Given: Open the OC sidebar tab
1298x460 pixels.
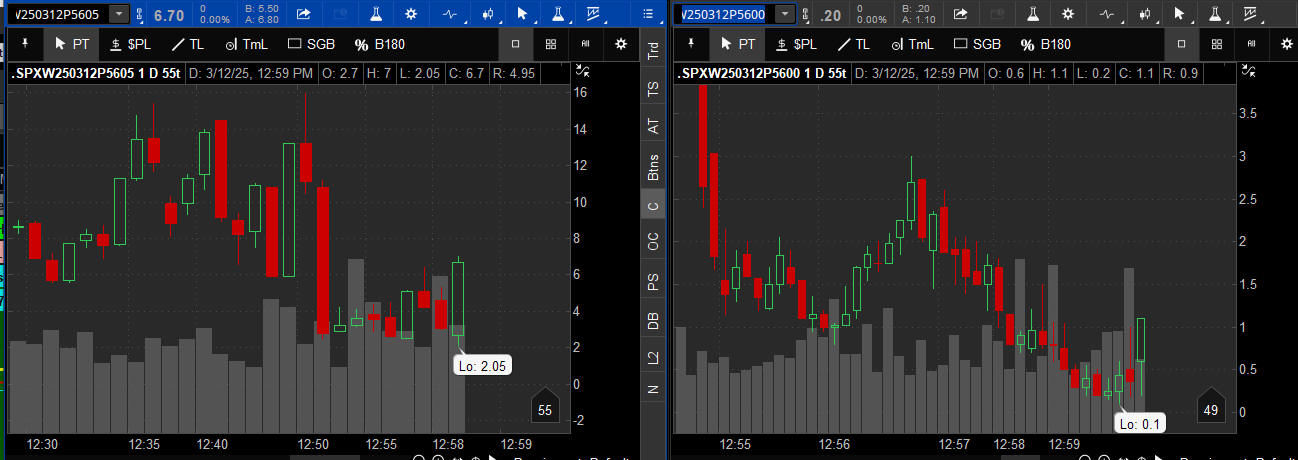Looking at the screenshot, I should tap(653, 242).
